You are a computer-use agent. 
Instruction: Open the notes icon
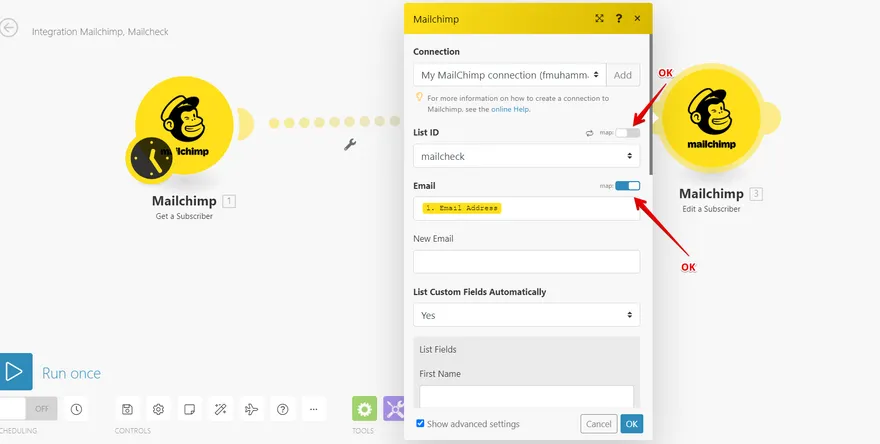tap(190, 409)
